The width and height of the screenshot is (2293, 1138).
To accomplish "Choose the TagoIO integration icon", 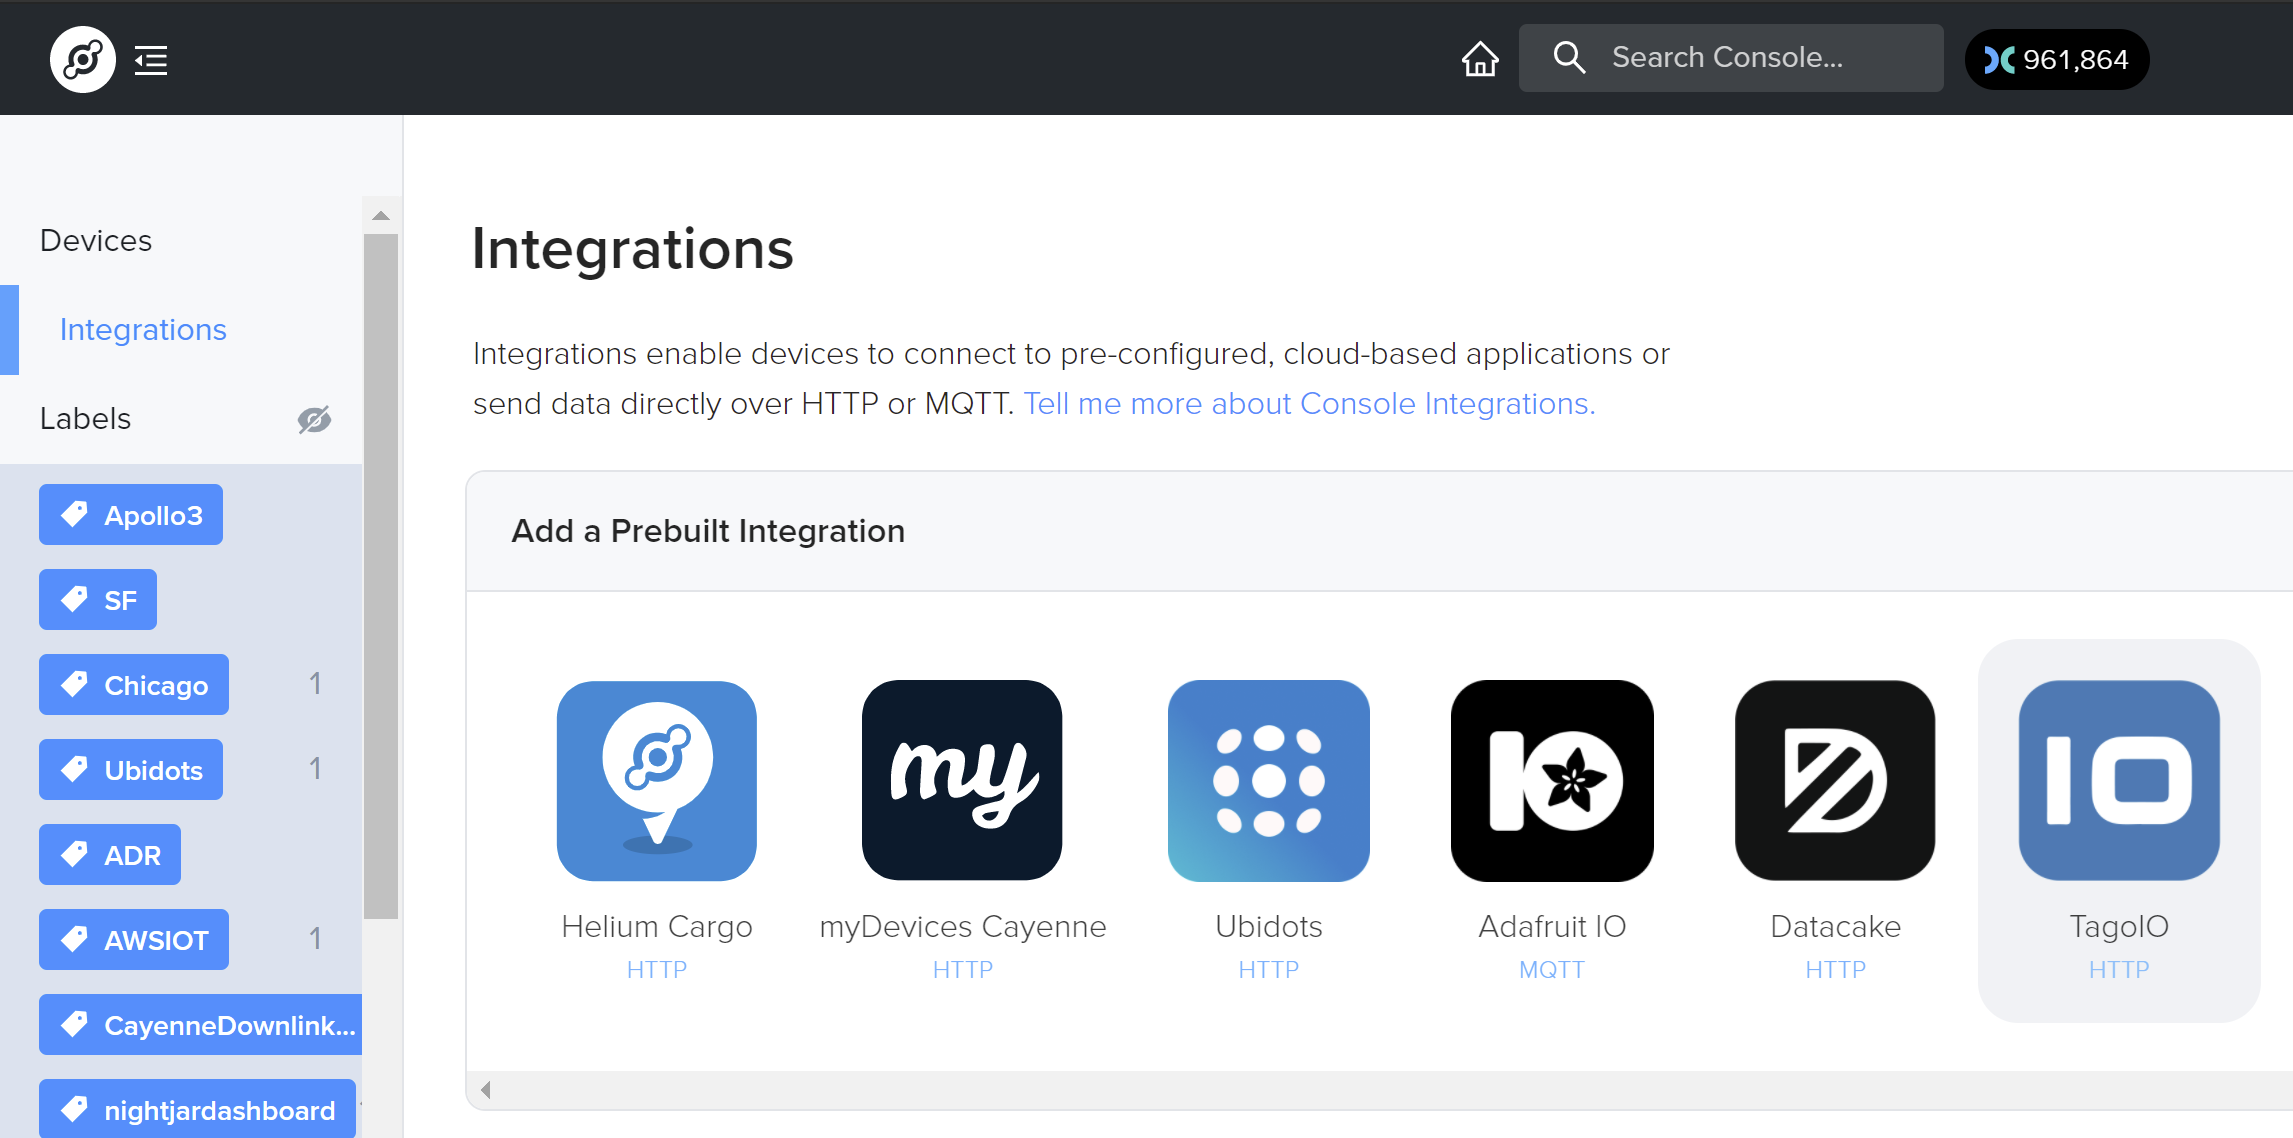I will (x=2119, y=781).
